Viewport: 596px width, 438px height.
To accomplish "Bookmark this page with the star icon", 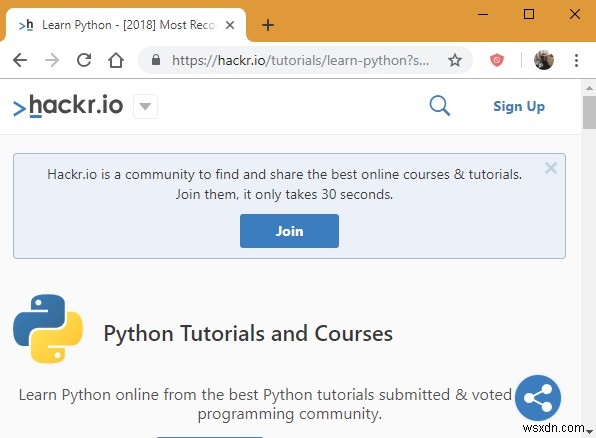I will [455, 60].
